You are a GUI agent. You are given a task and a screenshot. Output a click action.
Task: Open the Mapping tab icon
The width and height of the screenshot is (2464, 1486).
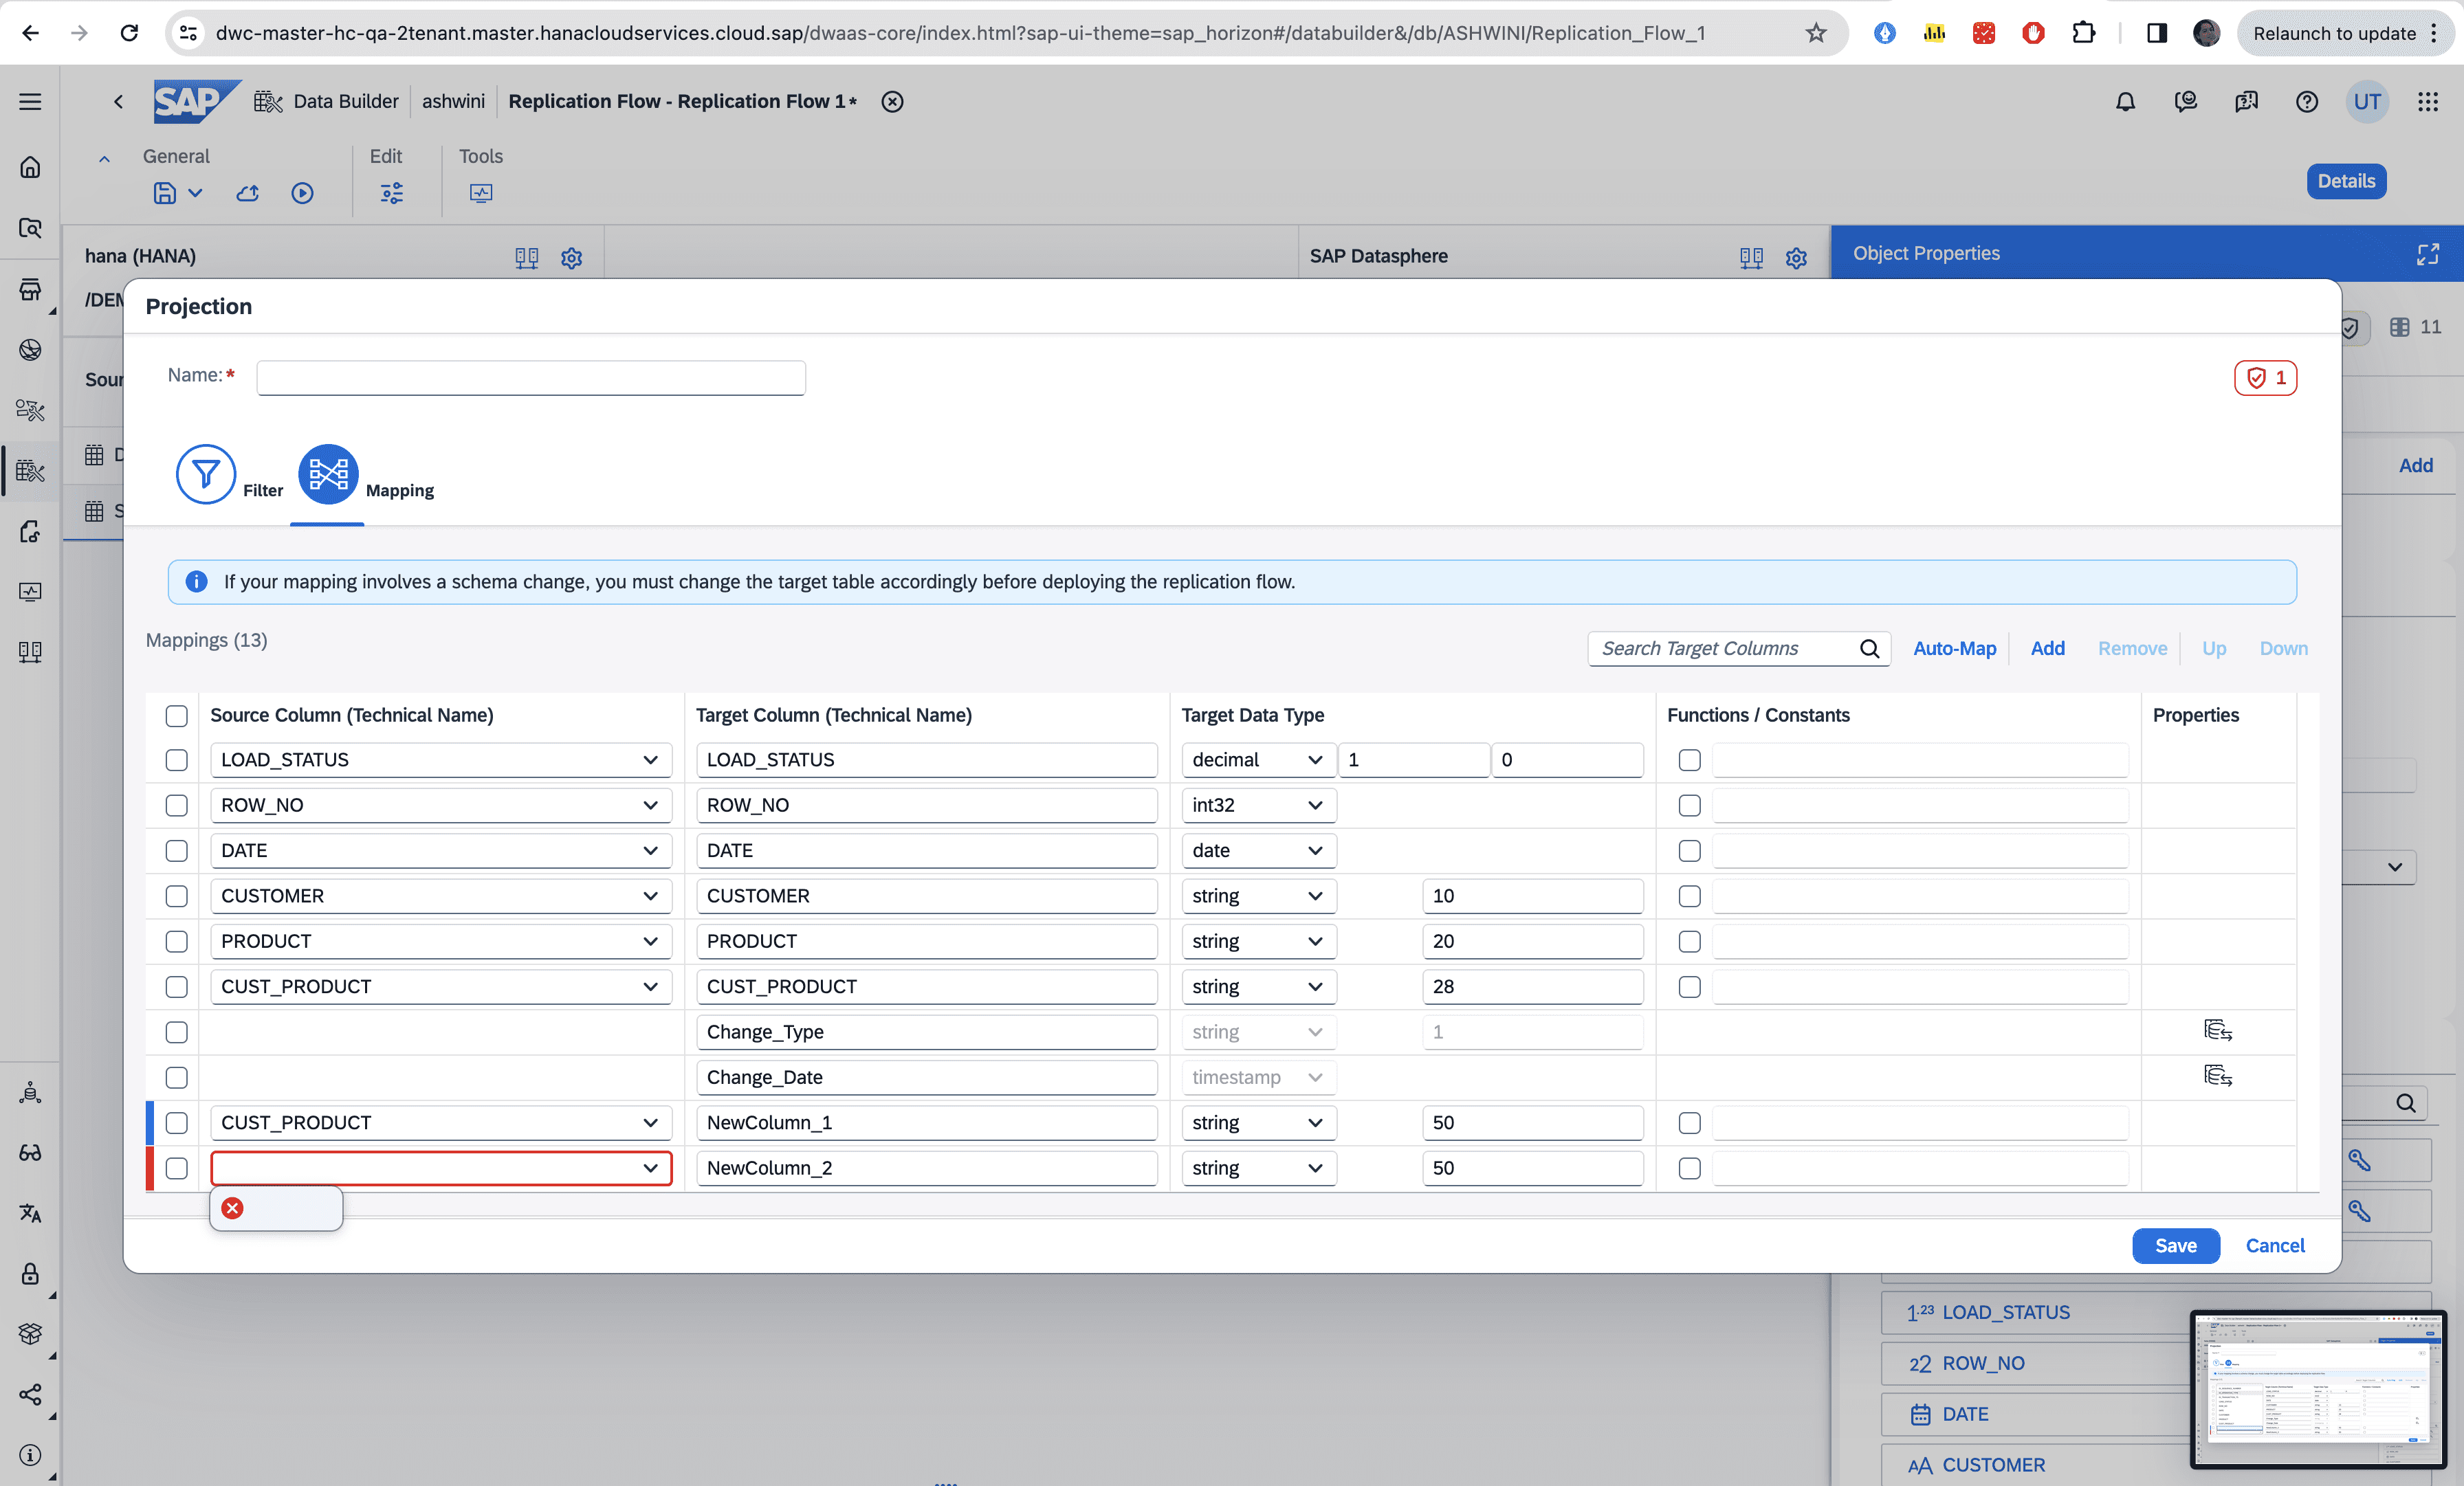(x=328, y=473)
